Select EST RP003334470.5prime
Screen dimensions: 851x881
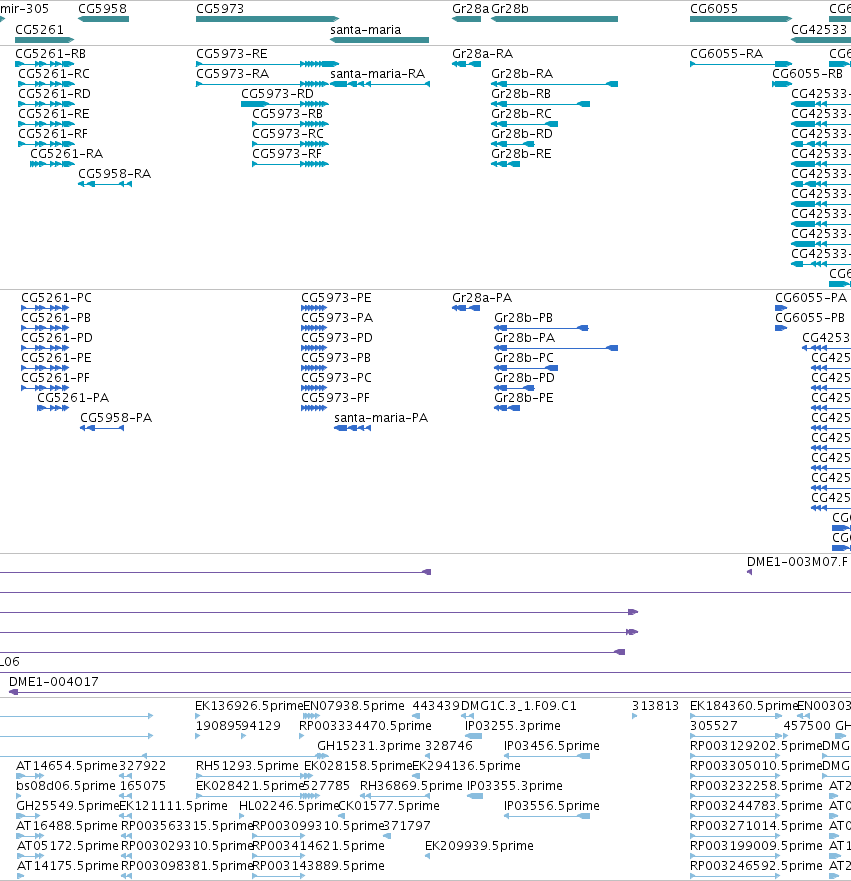302,736
